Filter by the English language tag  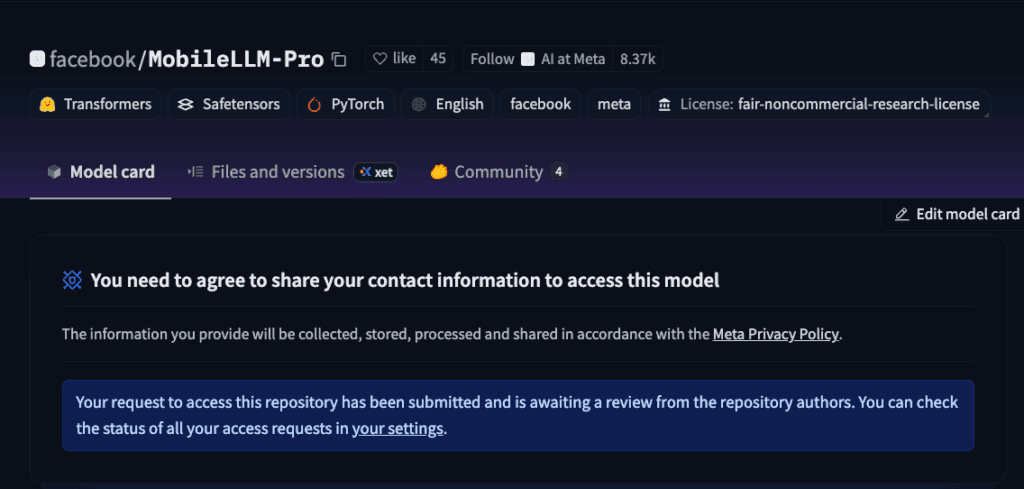(447, 104)
